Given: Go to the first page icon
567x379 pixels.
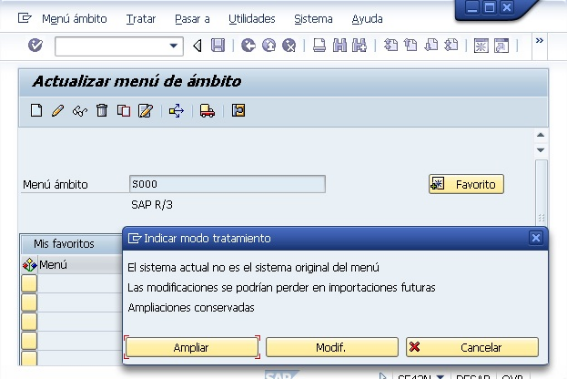Looking at the screenshot, I should (391, 45).
